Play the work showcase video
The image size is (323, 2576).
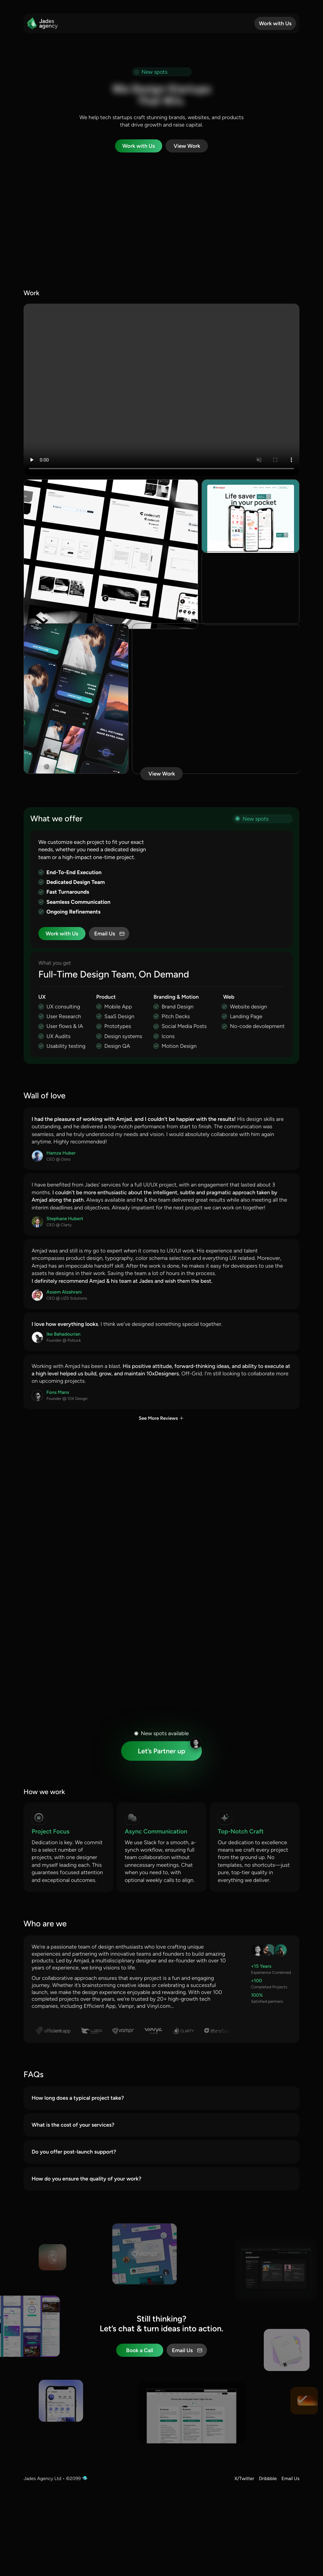[32, 460]
